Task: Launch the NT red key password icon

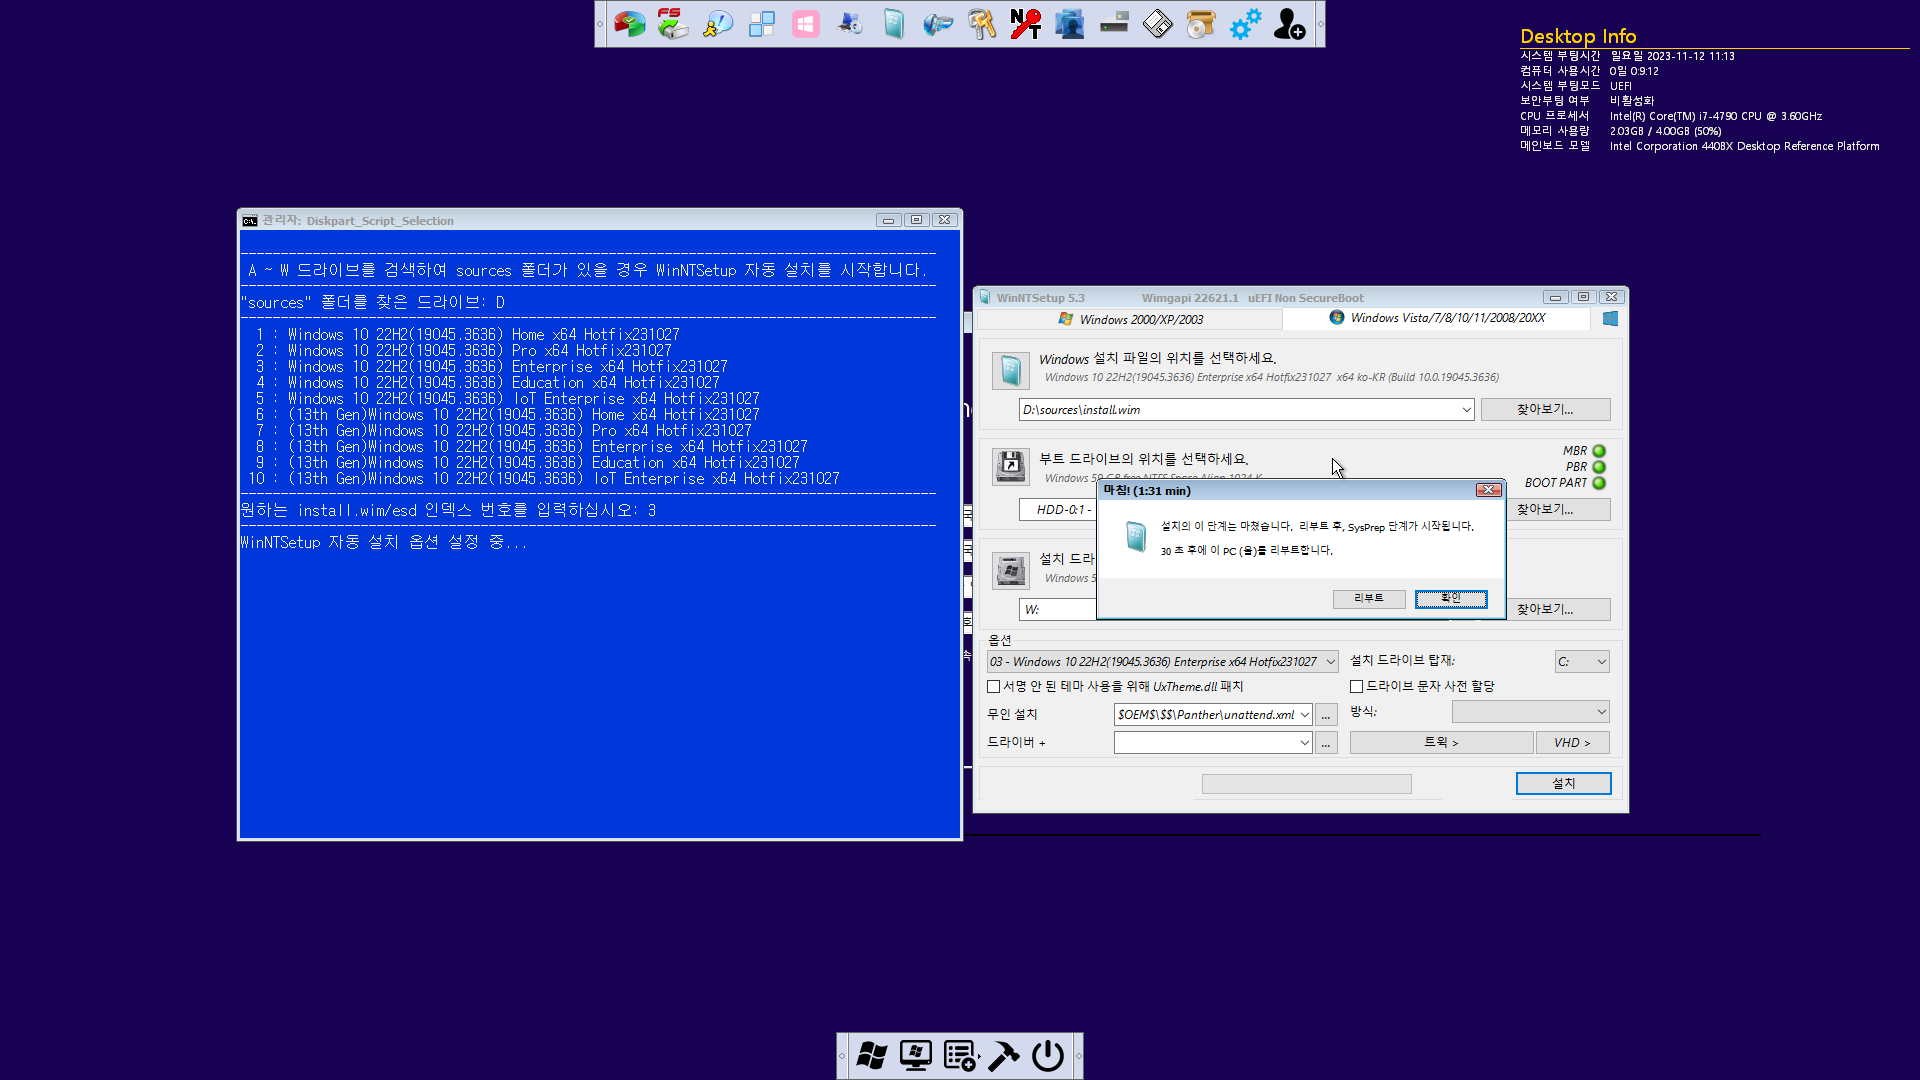Action: pyautogui.click(x=1026, y=23)
